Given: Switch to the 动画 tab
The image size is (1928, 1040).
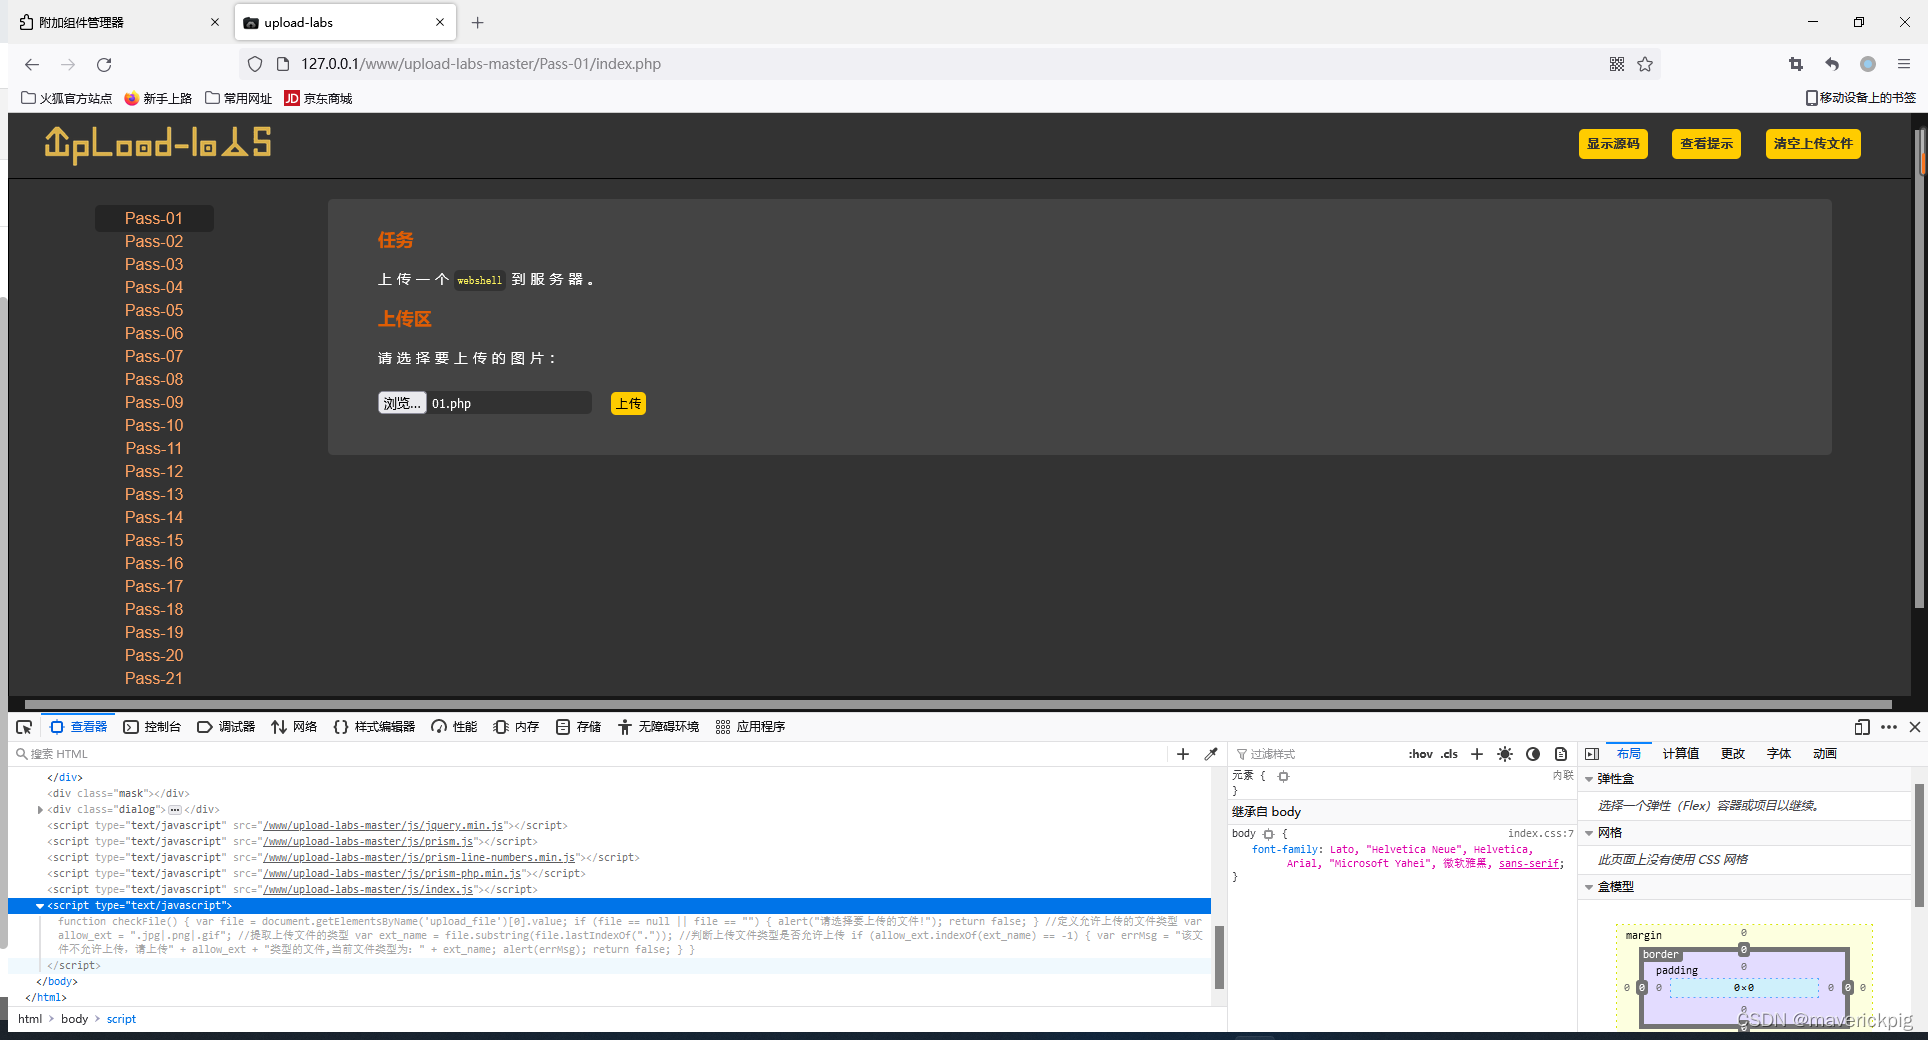Looking at the screenshot, I should coord(1825,754).
